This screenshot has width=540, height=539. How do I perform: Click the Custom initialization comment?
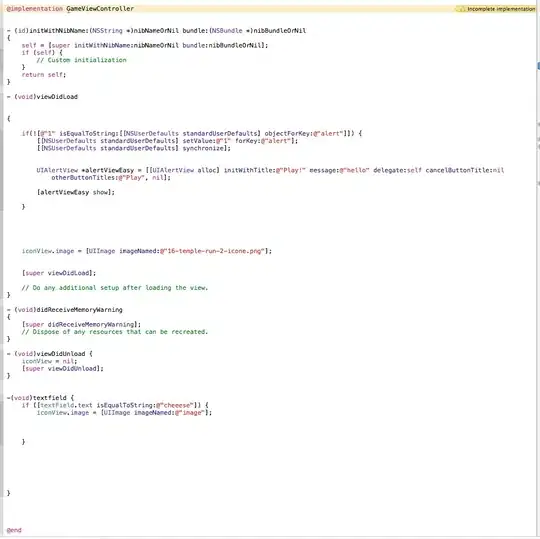tap(82, 60)
